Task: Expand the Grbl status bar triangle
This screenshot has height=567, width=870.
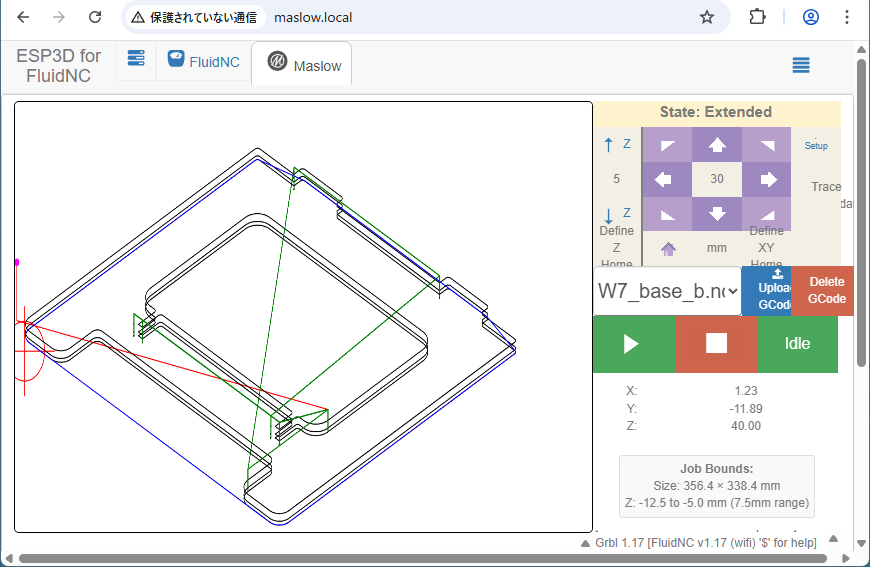Action: click(585, 544)
